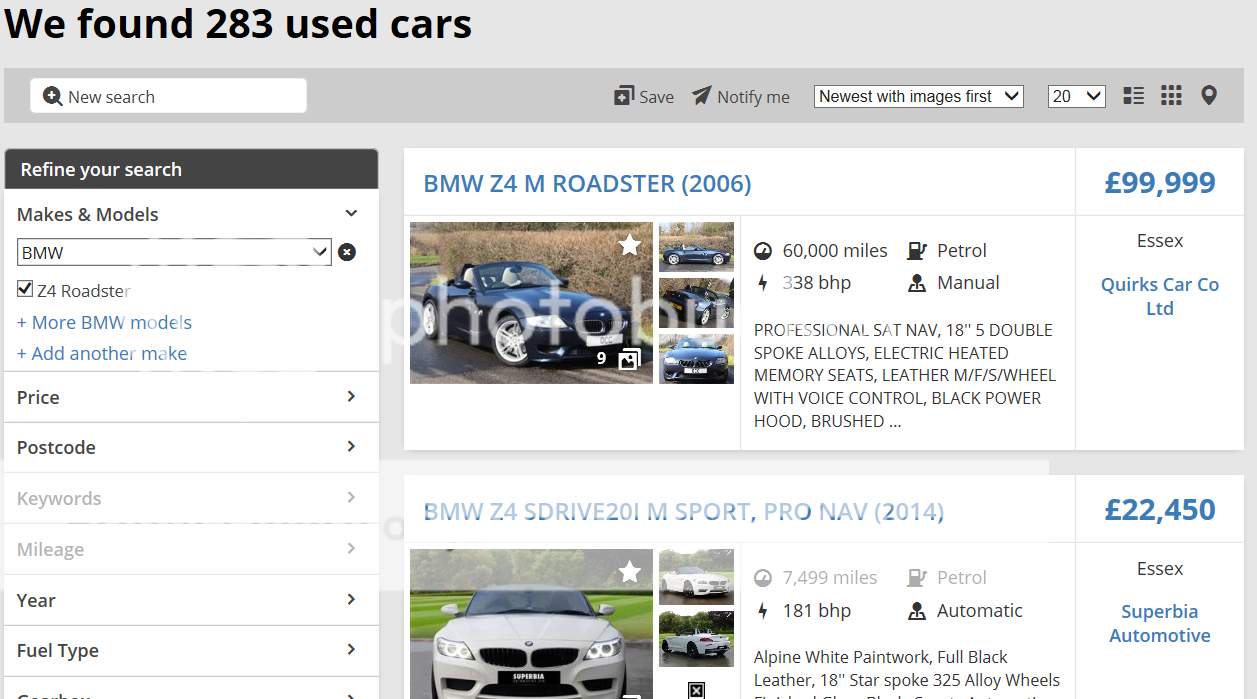
Task: Expand the Price filter
Action: coord(191,397)
